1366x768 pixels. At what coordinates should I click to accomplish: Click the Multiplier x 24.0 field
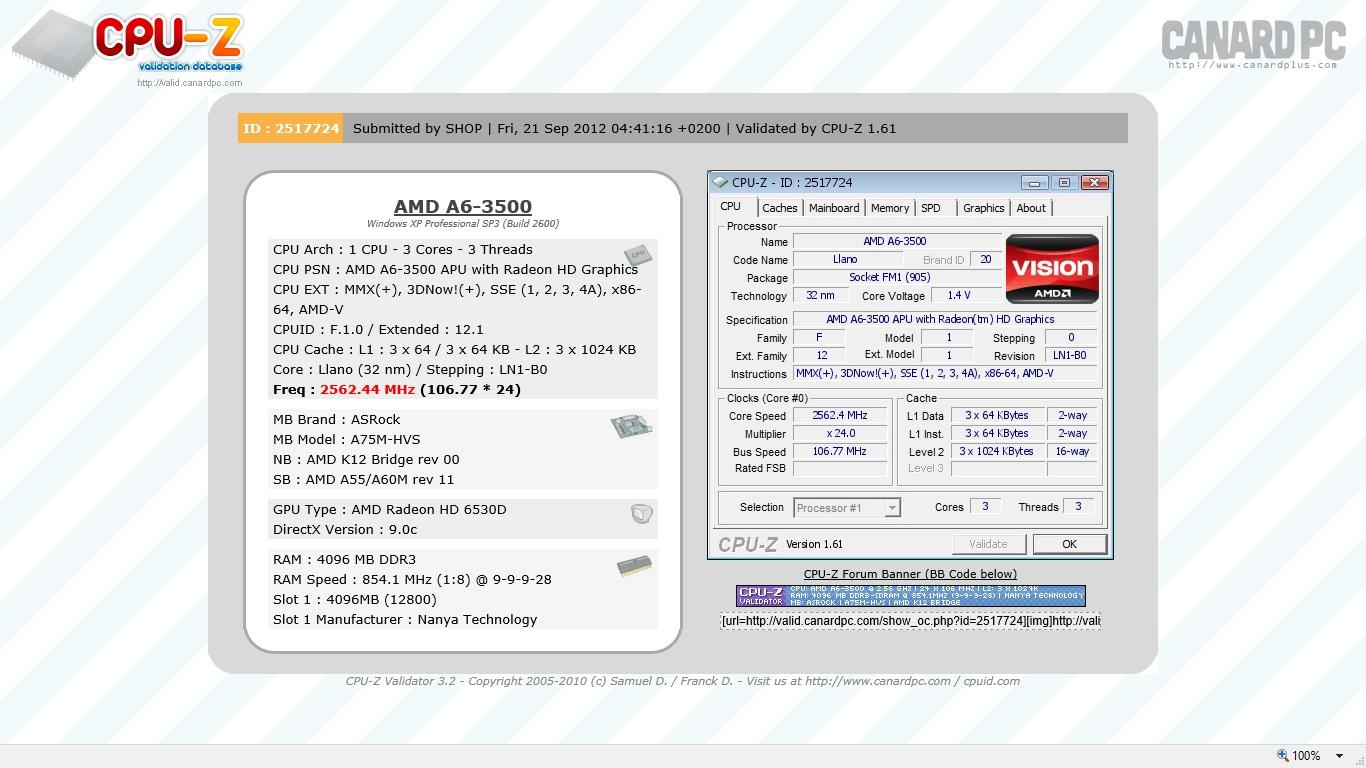[x=840, y=434]
